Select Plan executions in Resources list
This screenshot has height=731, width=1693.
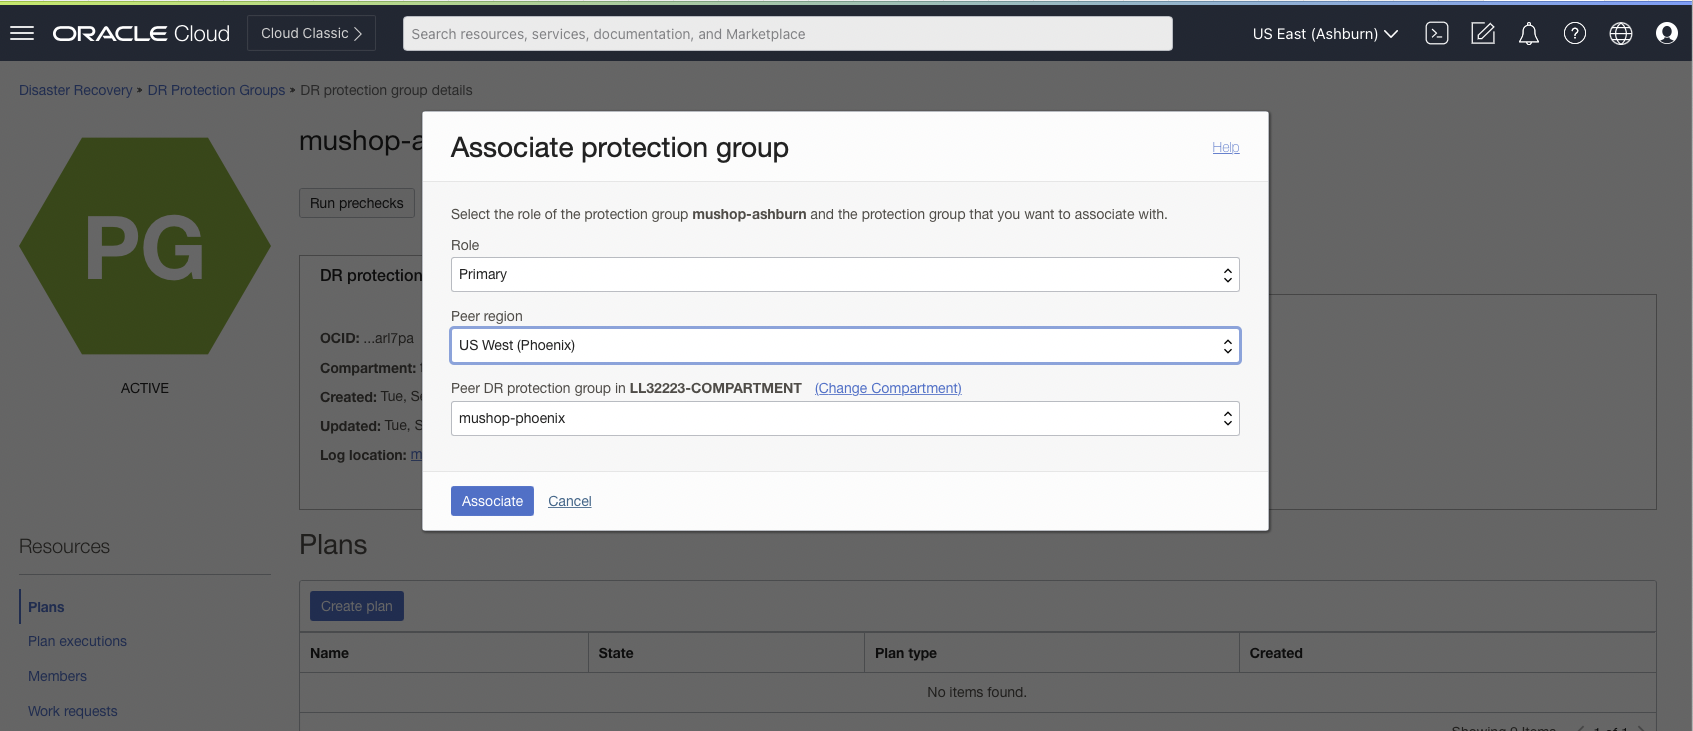(77, 641)
